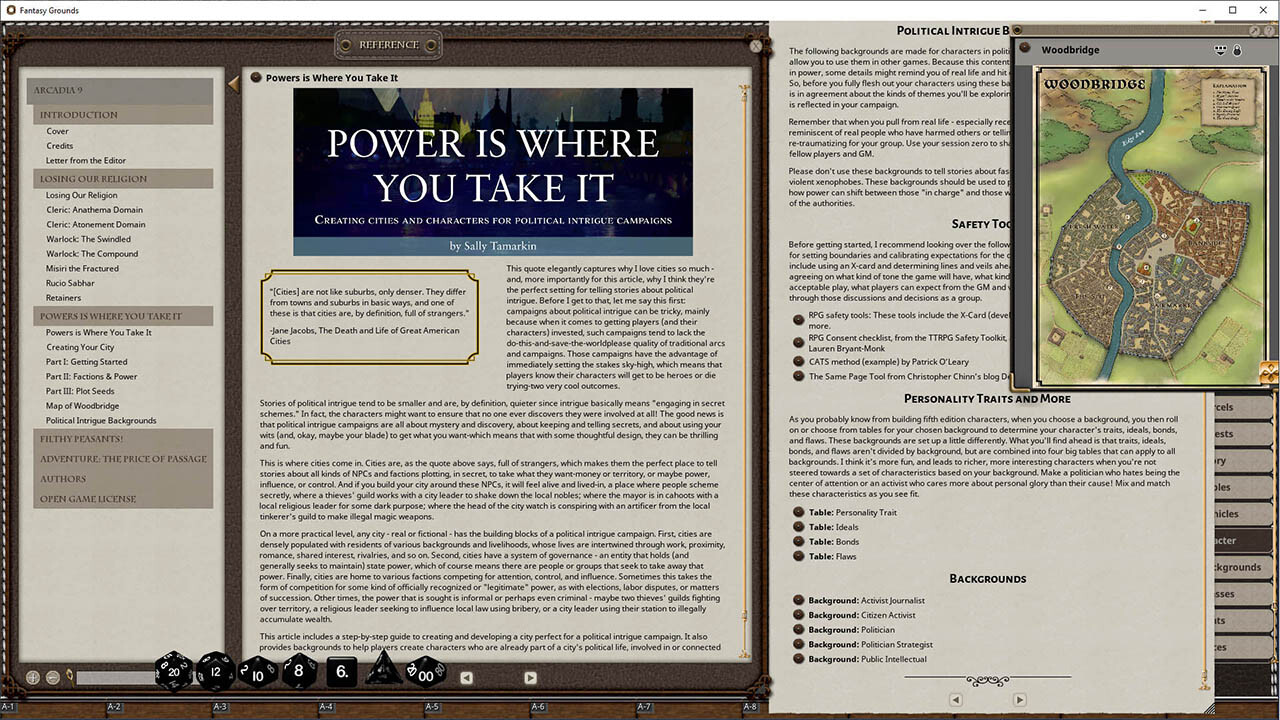Click the forward arrow below the Backgrounds list
Screen dimensions: 1280x720
(1020, 699)
